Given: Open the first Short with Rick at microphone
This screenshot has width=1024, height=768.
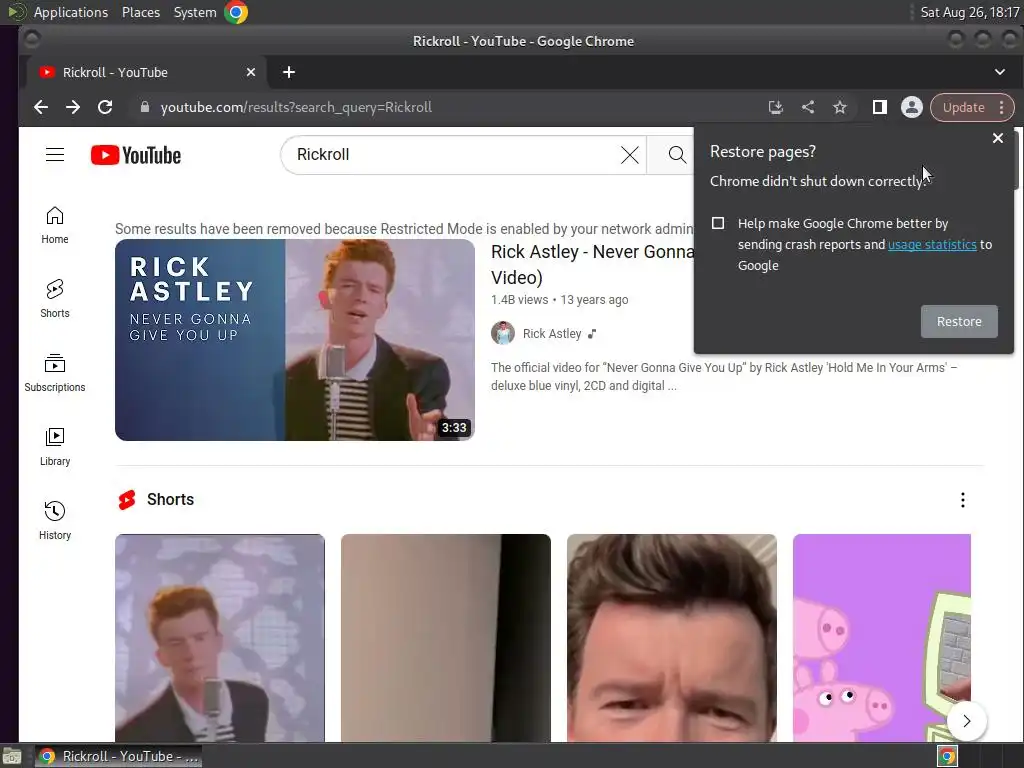Looking at the screenshot, I should pyautogui.click(x=219, y=638).
